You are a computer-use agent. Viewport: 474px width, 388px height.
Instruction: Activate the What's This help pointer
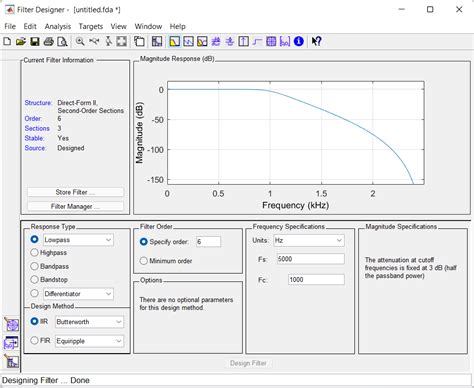point(316,42)
